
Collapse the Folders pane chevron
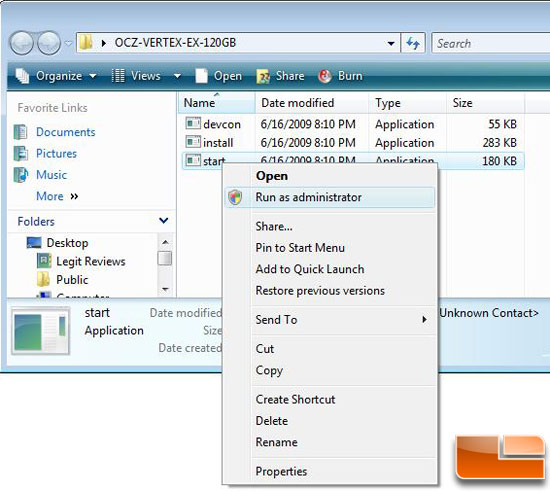point(163,221)
